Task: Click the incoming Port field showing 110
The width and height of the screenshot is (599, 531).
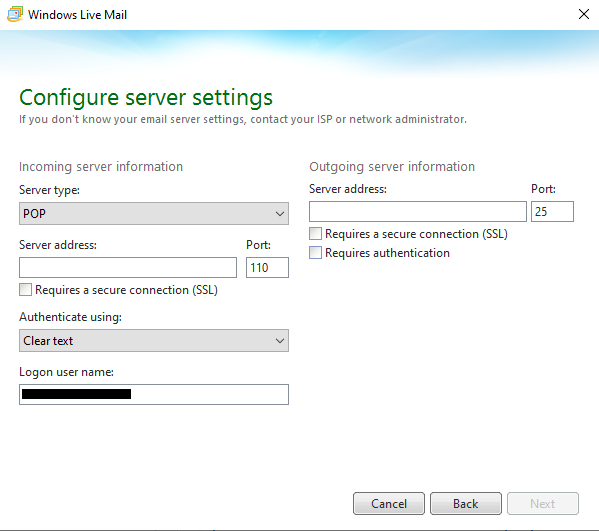Action: tap(267, 267)
